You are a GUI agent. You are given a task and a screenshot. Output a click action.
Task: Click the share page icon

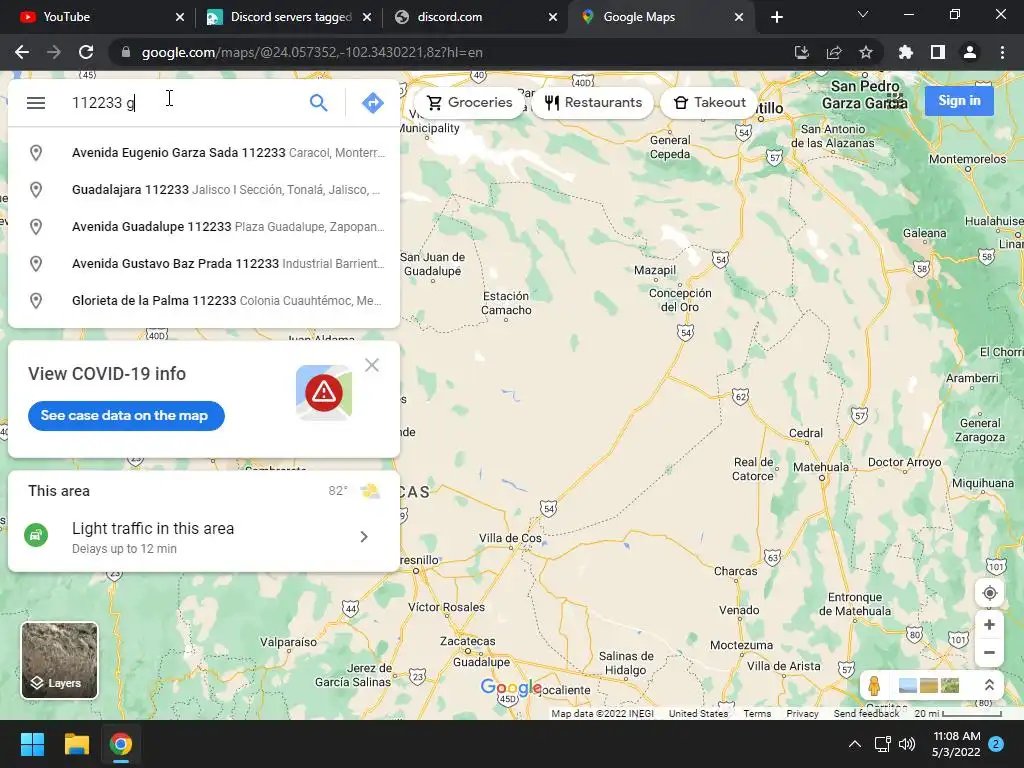click(x=833, y=52)
